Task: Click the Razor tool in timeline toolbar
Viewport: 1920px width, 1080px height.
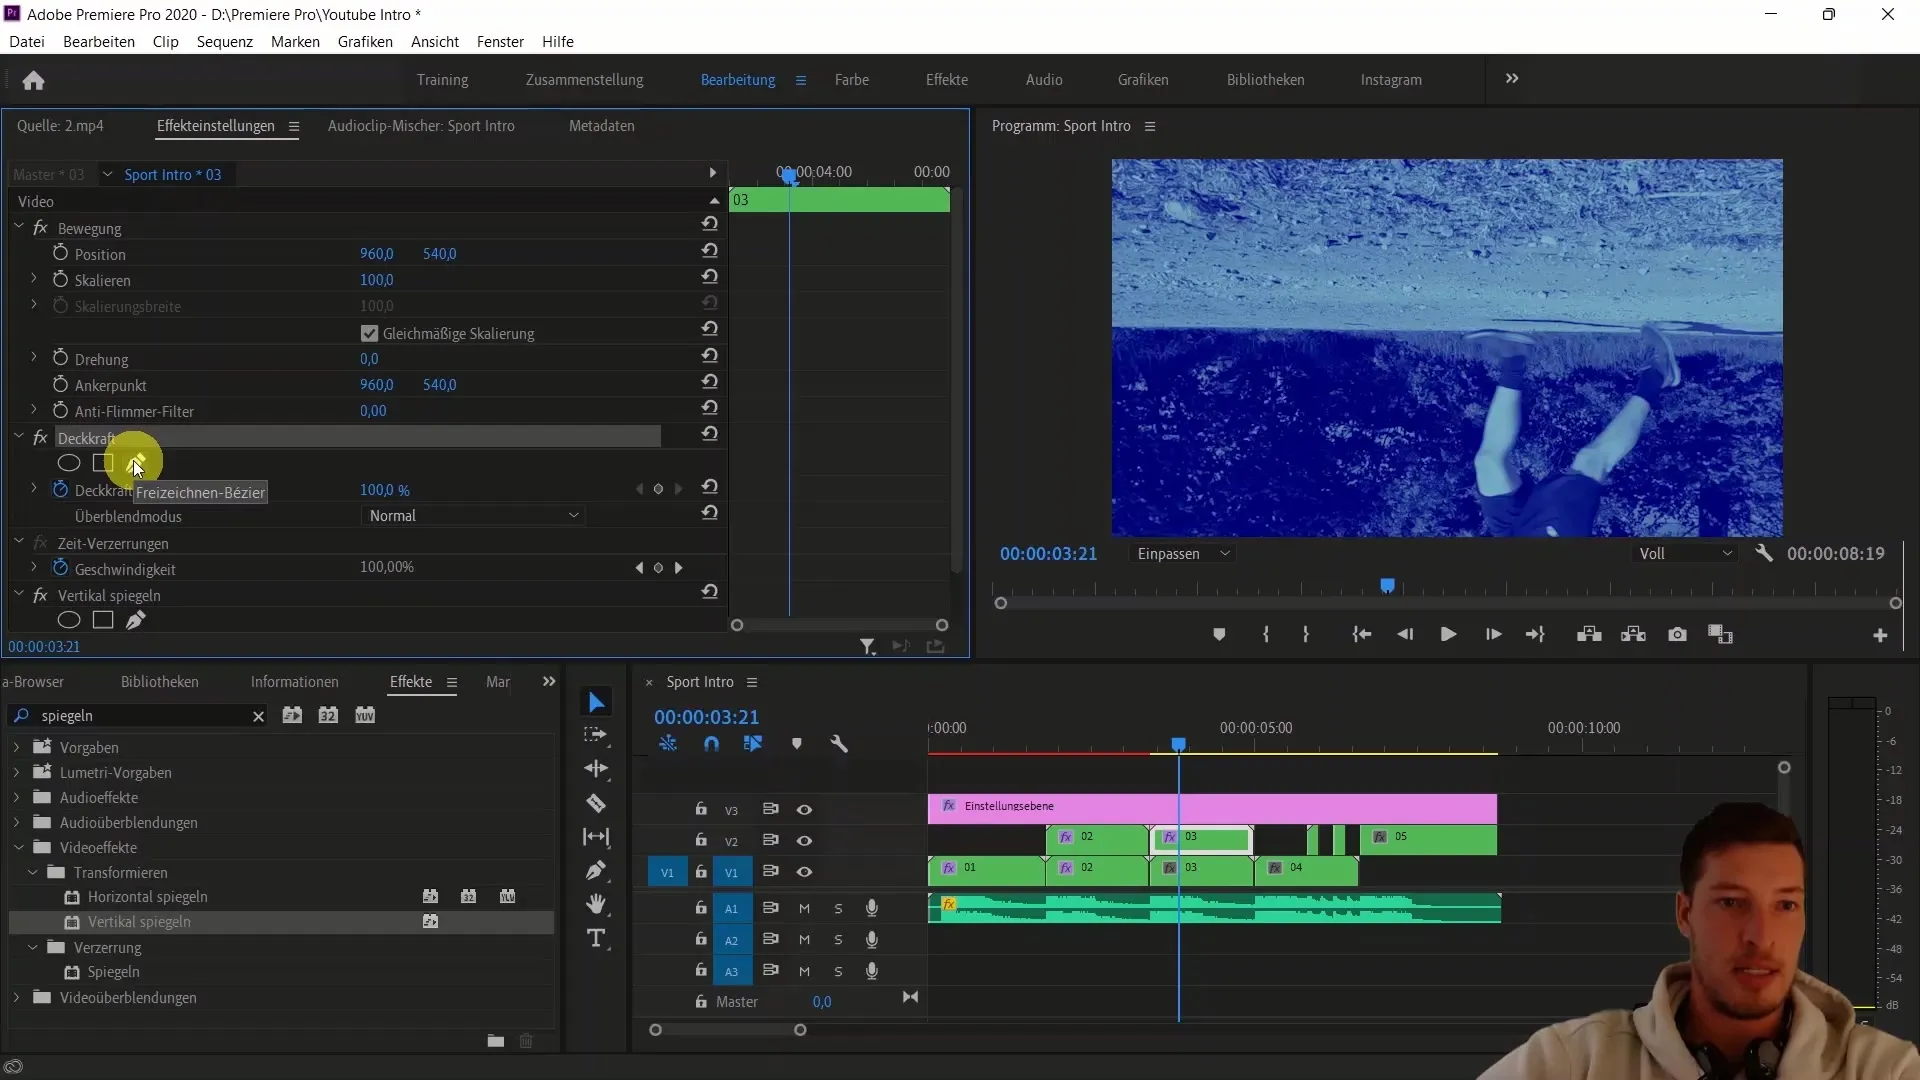Action: (597, 802)
